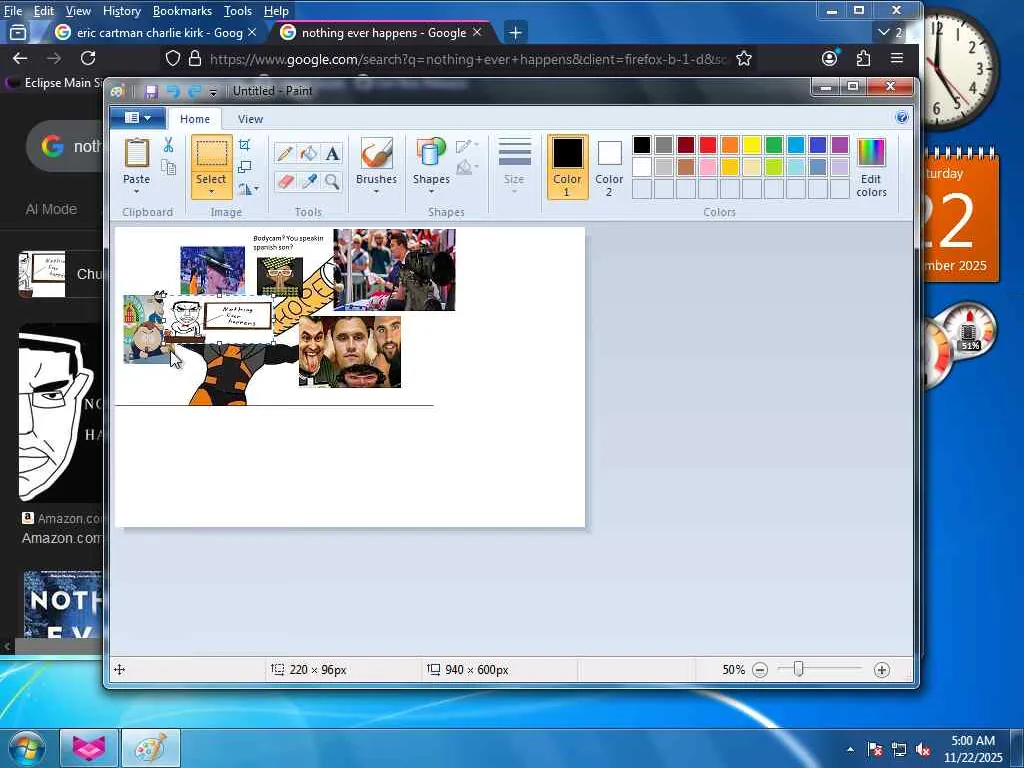Click the Paste clipboard icon

pyautogui.click(x=136, y=153)
